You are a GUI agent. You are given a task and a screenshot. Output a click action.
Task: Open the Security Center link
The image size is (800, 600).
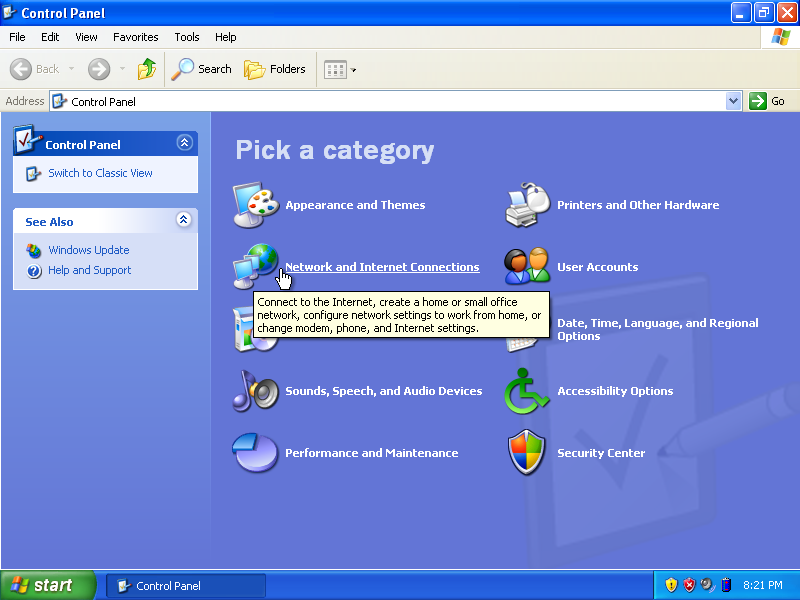(x=601, y=453)
